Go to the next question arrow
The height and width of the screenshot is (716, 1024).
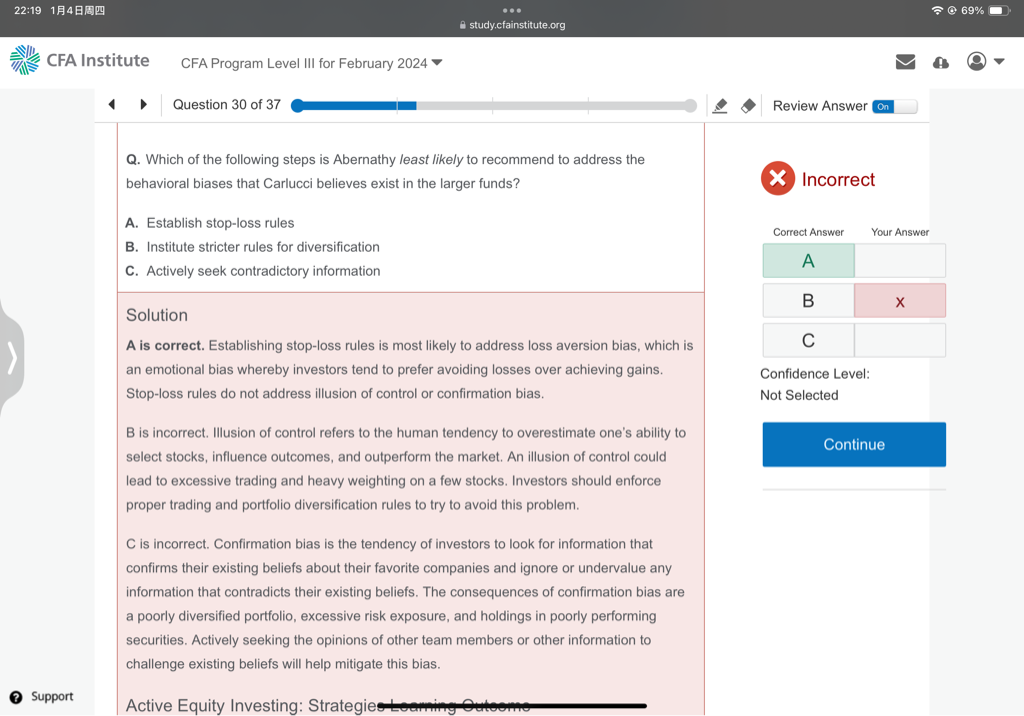[143, 105]
